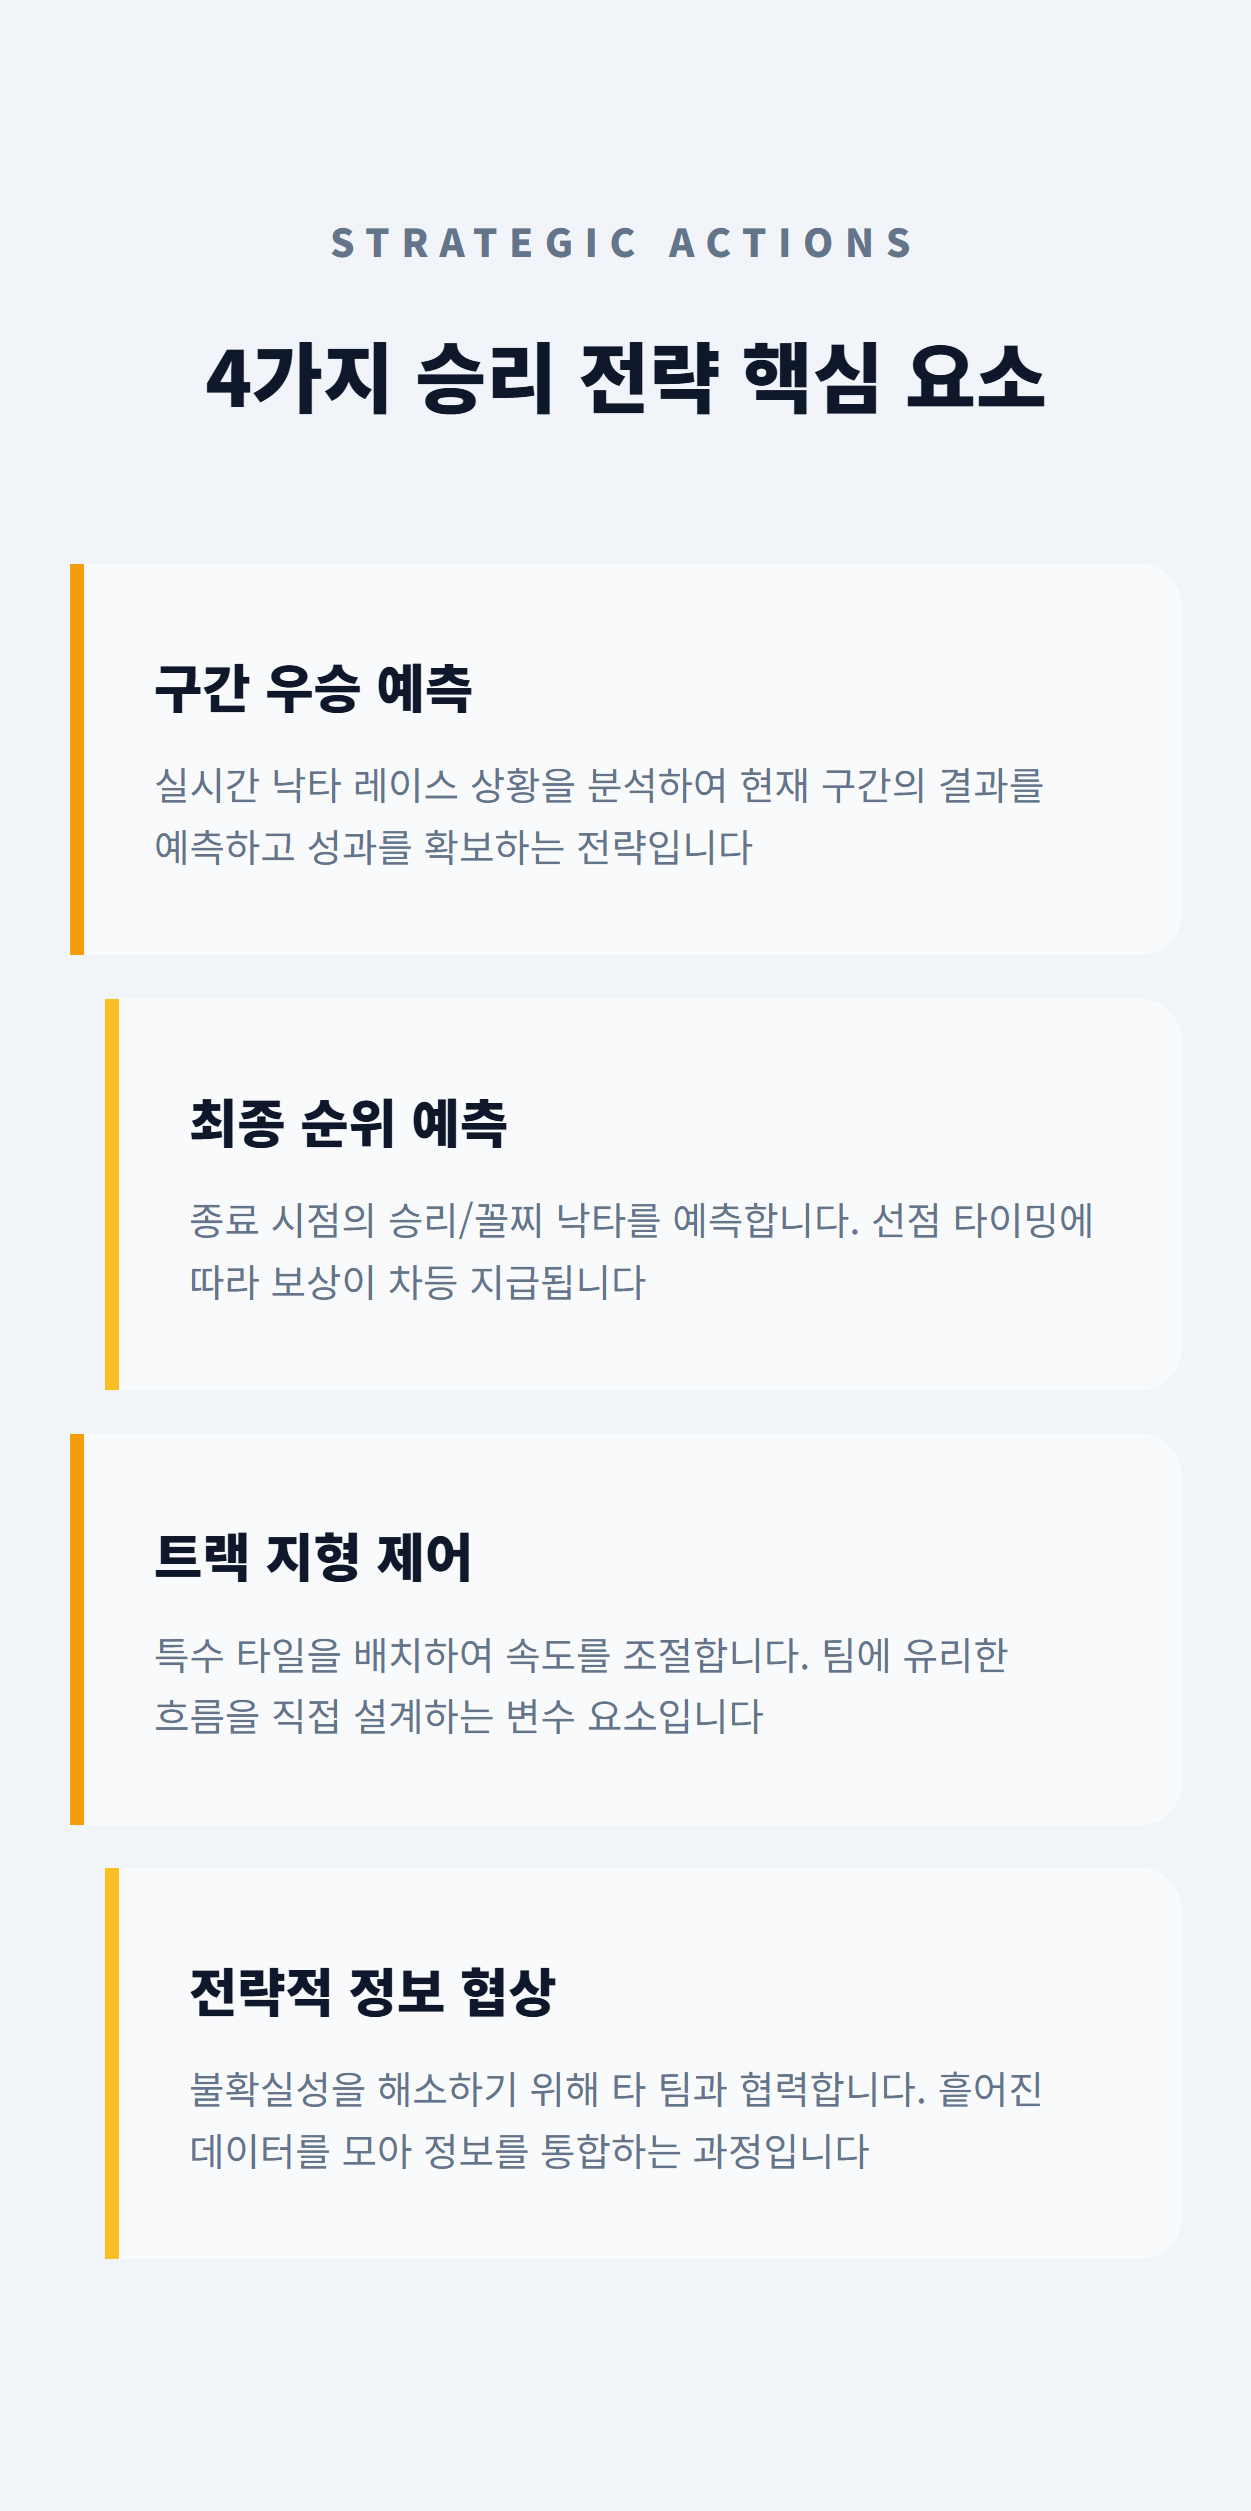
Task: Select the line starting '흐름을 직접 설계하는'
Action: pos(458,1717)
